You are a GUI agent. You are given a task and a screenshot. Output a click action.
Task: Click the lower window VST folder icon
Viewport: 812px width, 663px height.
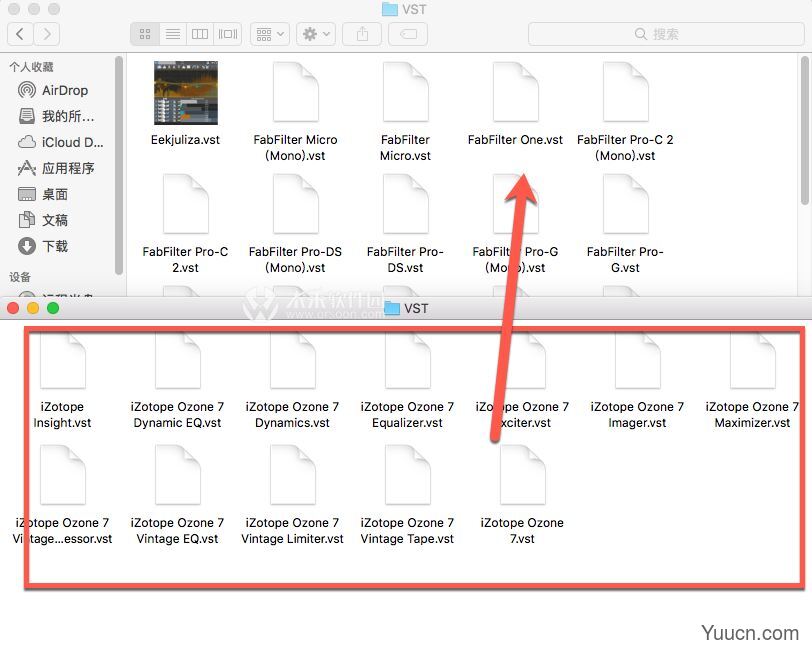point(392,308)
